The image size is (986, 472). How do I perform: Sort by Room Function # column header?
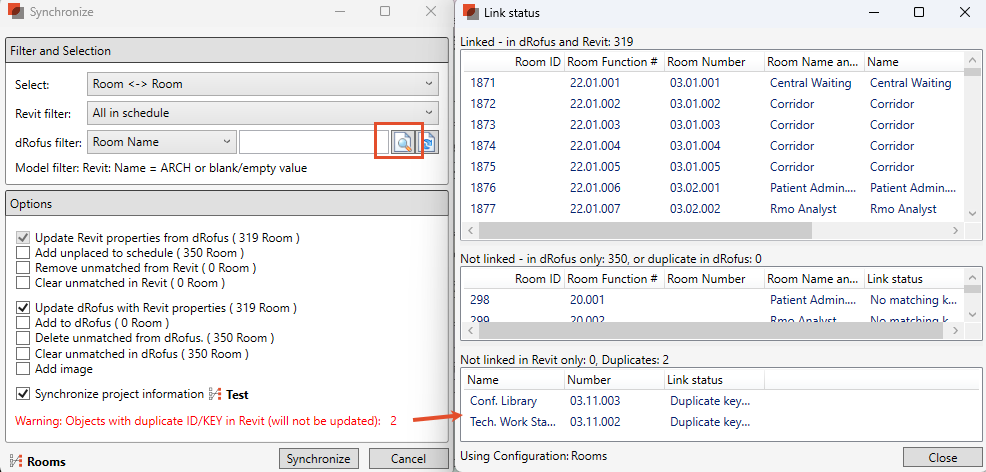pyautogui.click(x=612, y=62)
